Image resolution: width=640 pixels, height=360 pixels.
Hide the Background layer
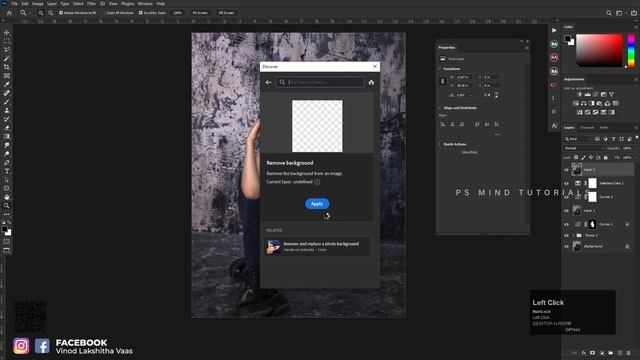point(566,247)
